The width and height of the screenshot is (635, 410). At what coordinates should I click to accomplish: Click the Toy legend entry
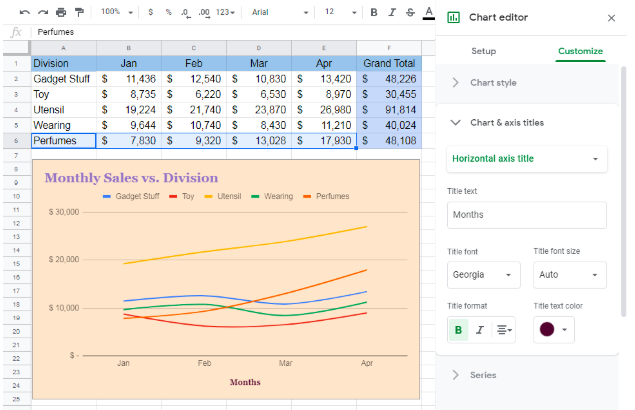tap(181, 196)
